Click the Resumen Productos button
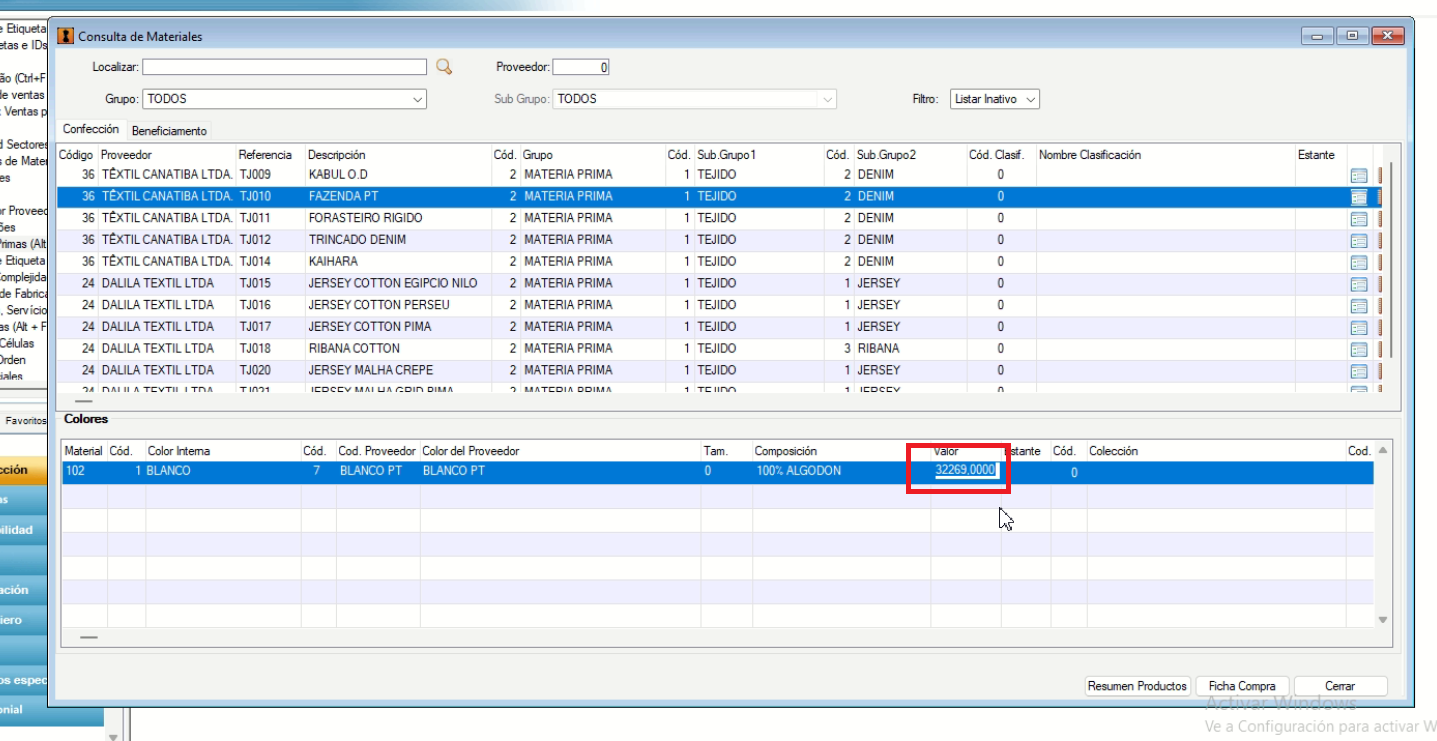 point(1137,686)
